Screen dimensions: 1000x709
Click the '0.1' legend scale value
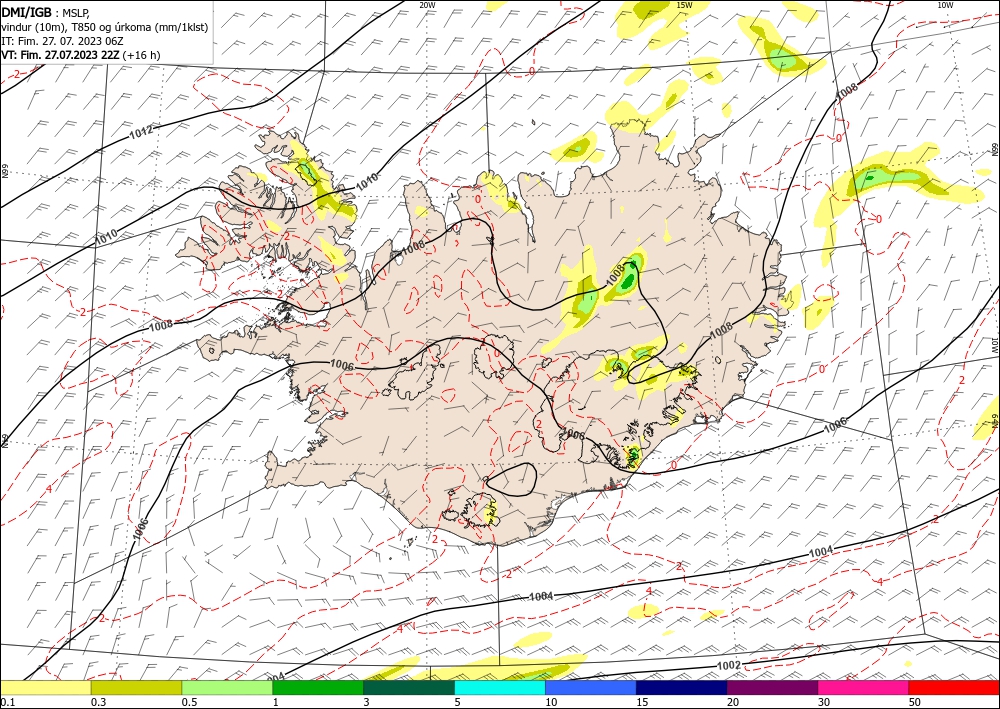pyautogui.click(x=6, y=702)
